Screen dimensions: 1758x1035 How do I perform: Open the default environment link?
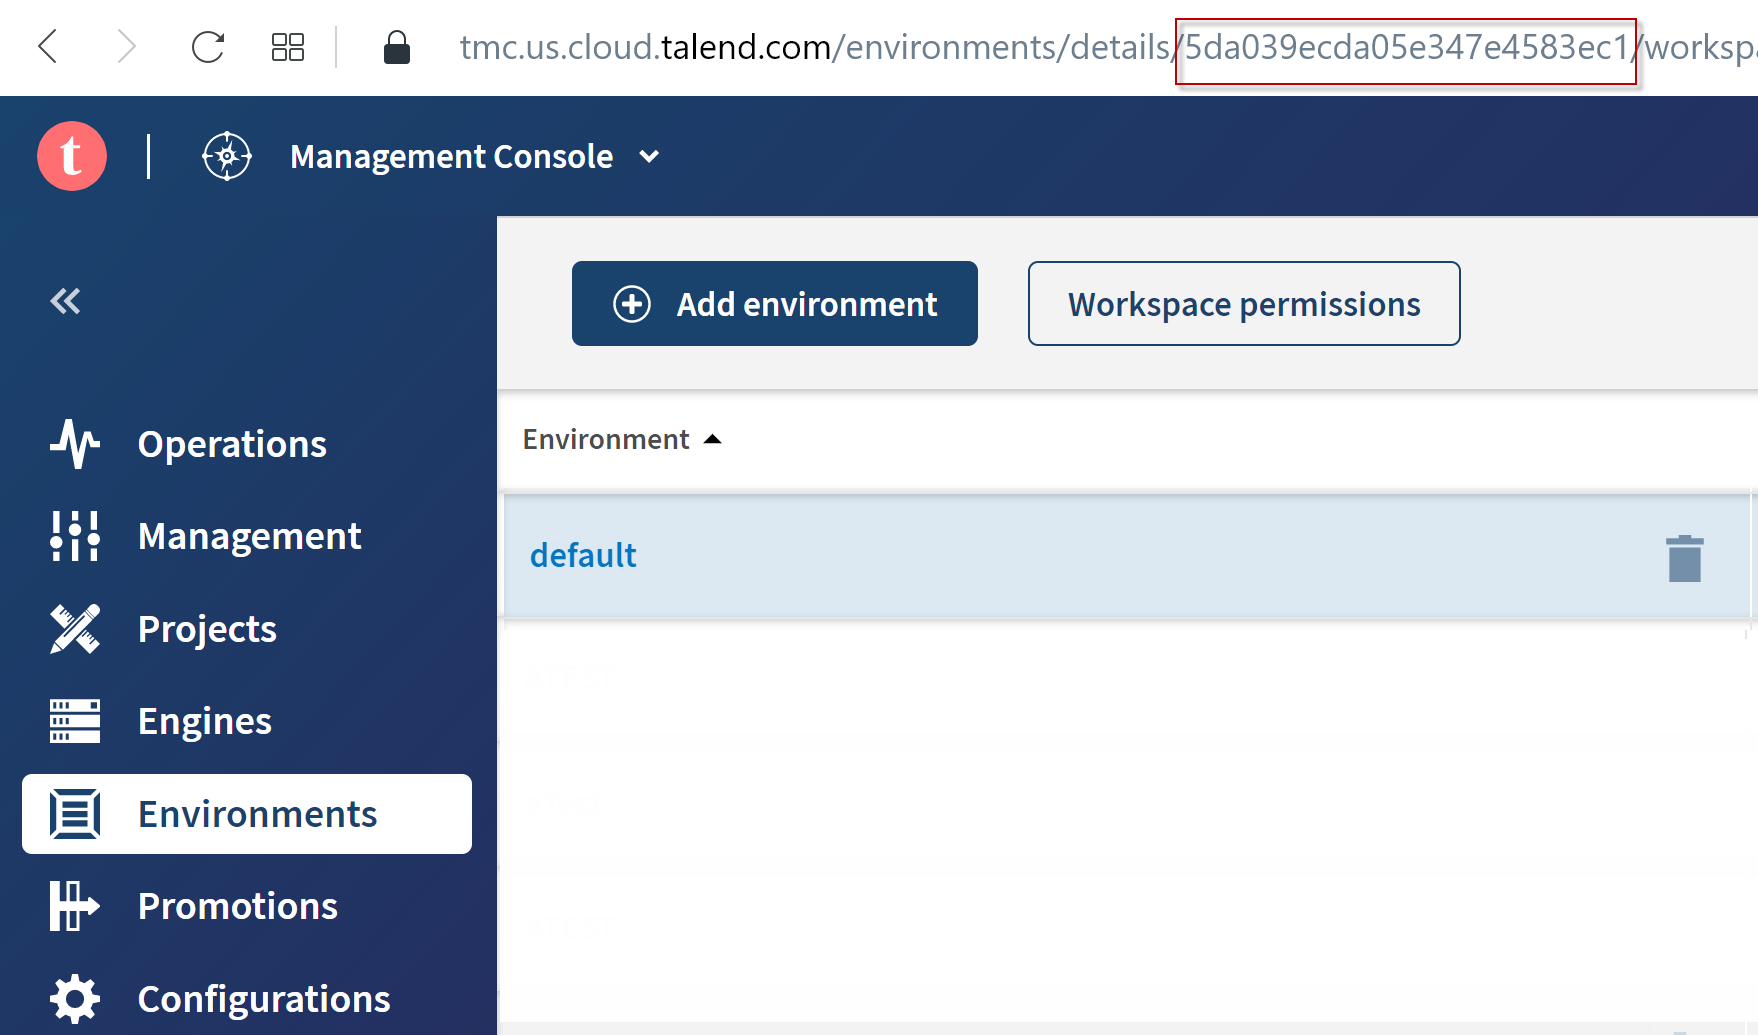tap(583, 555)
